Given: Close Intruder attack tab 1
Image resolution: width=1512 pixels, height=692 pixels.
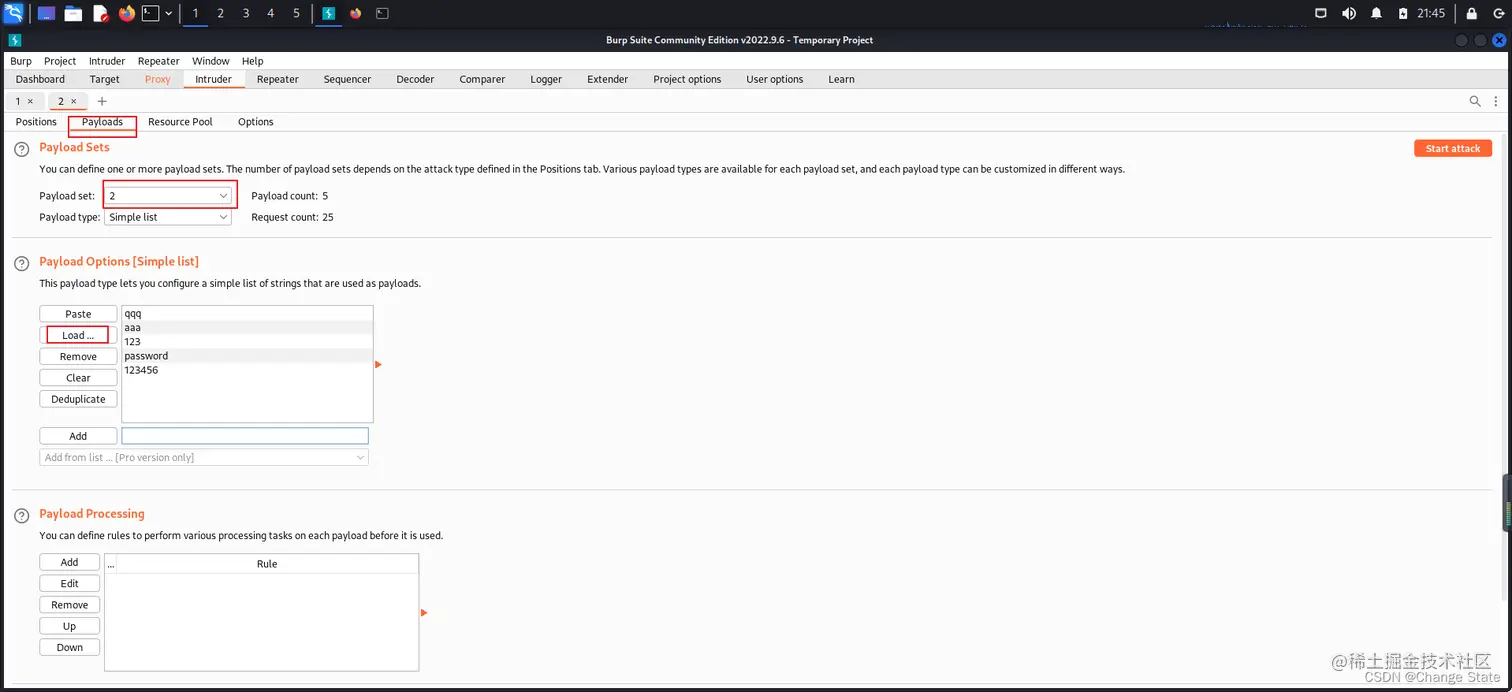Looking at the screenshot, I should coord(30,101).
